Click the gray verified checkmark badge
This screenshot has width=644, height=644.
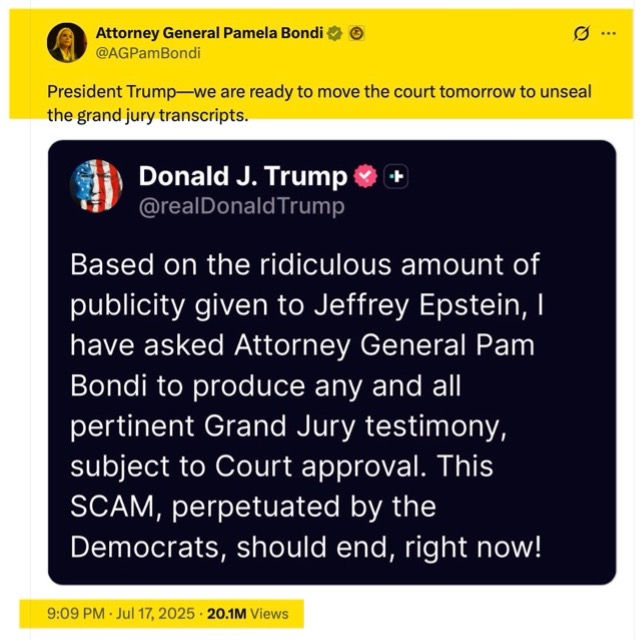tap(337, 32)
